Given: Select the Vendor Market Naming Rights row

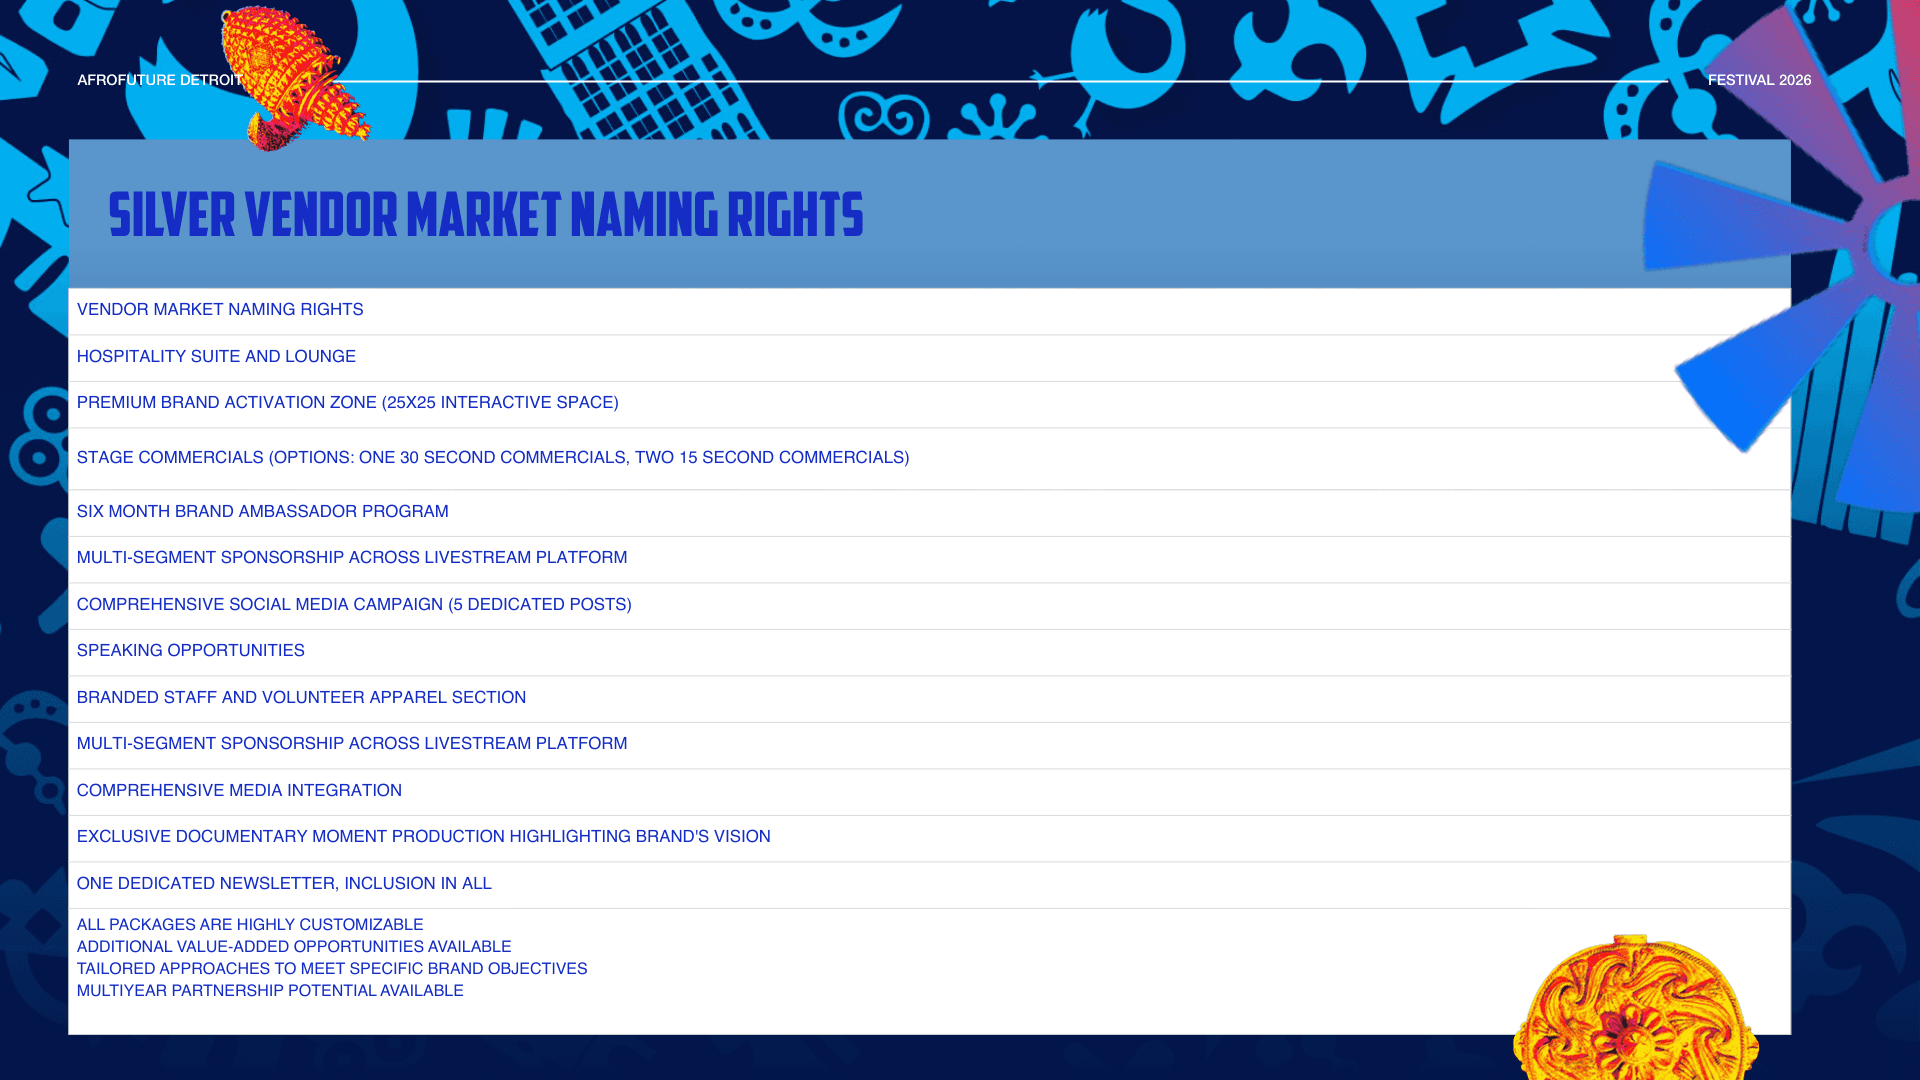Looking at the screenshot, I should click(220, 310).
